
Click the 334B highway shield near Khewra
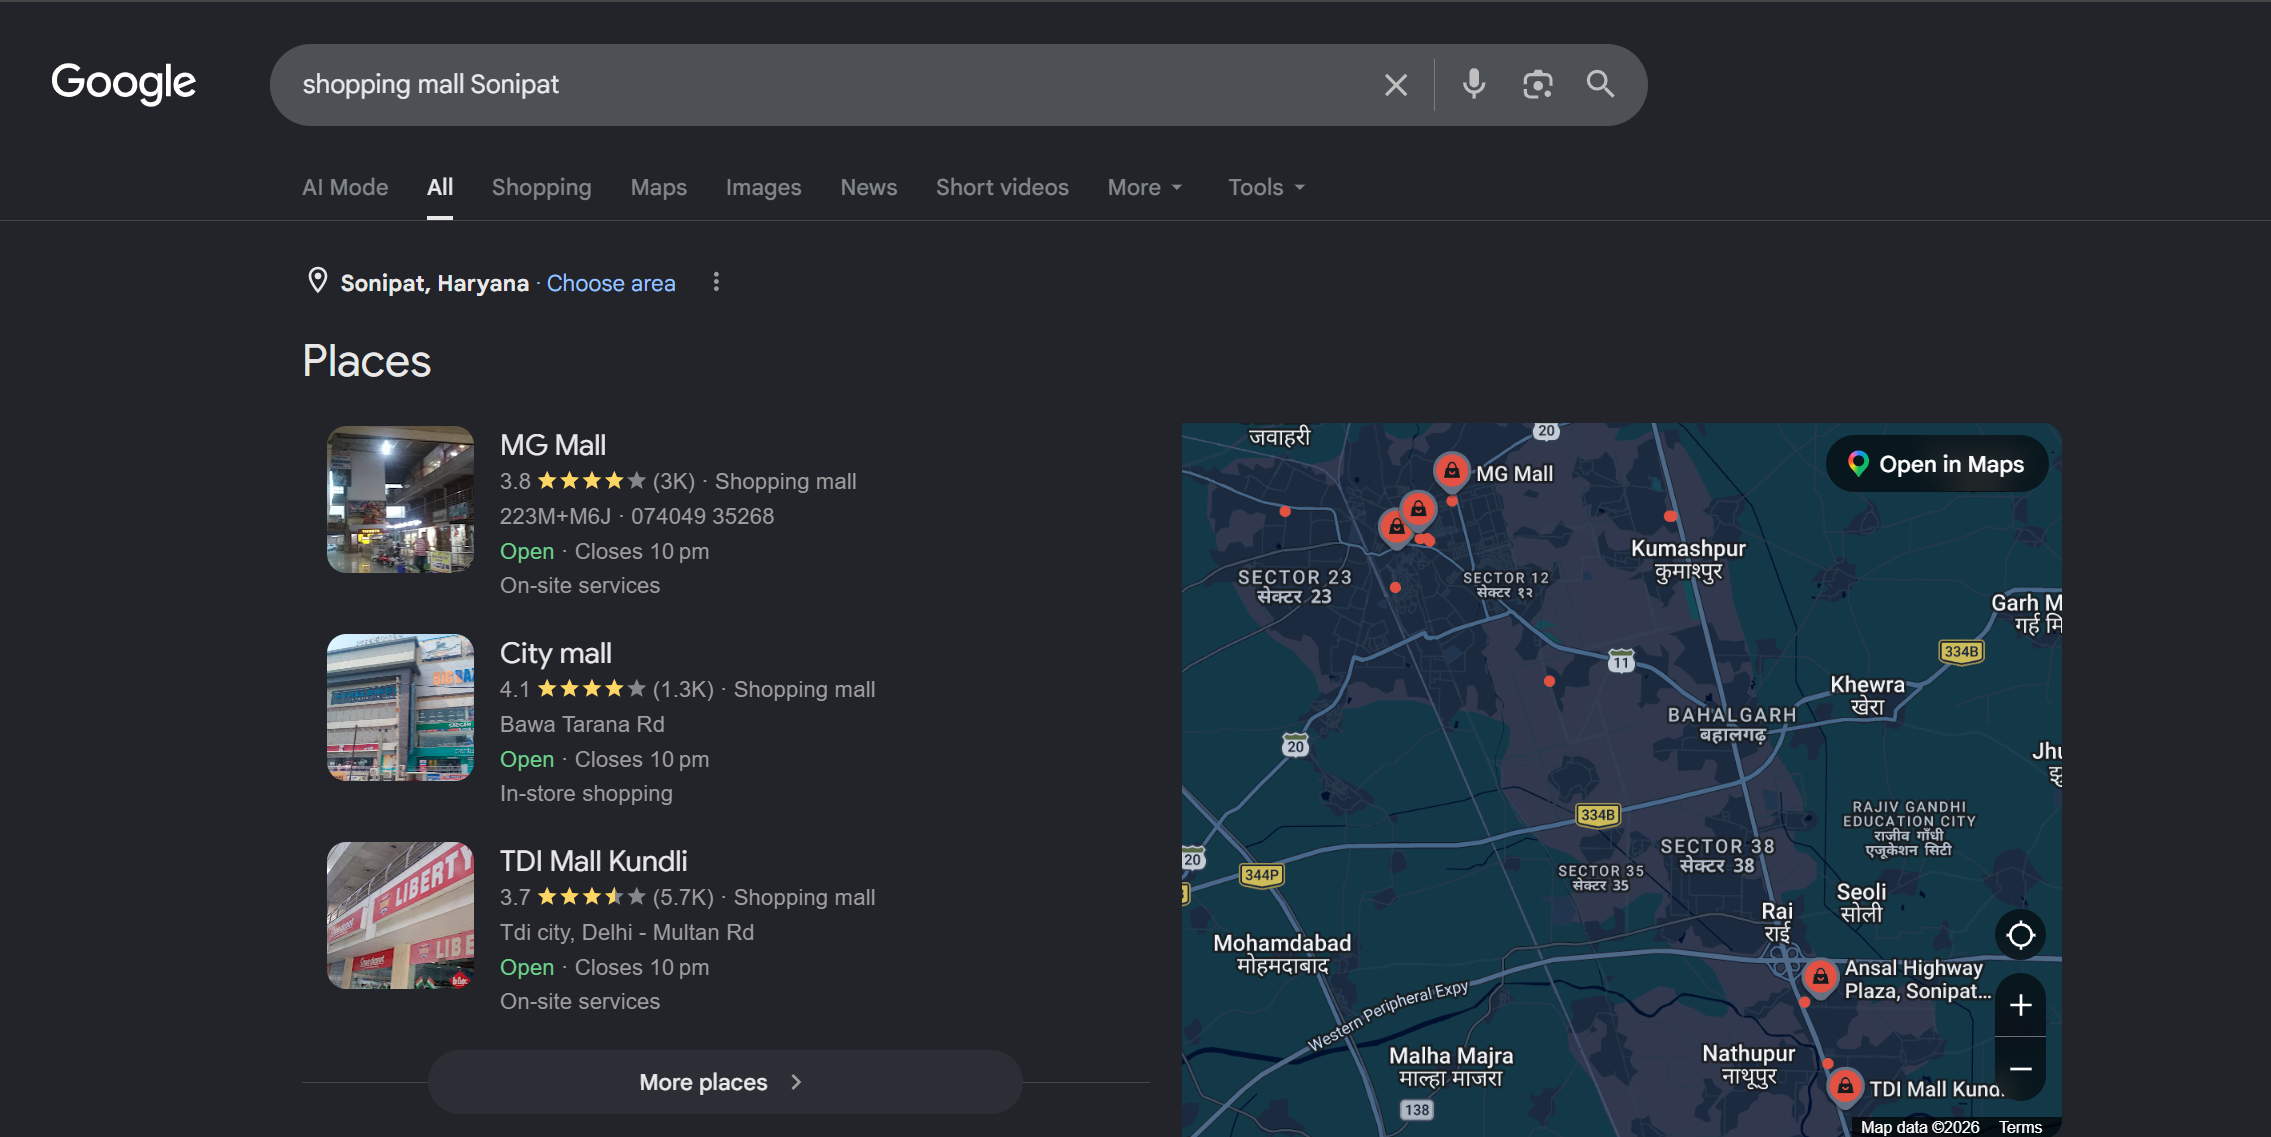pyautogui.click(x=1961, y=651)
